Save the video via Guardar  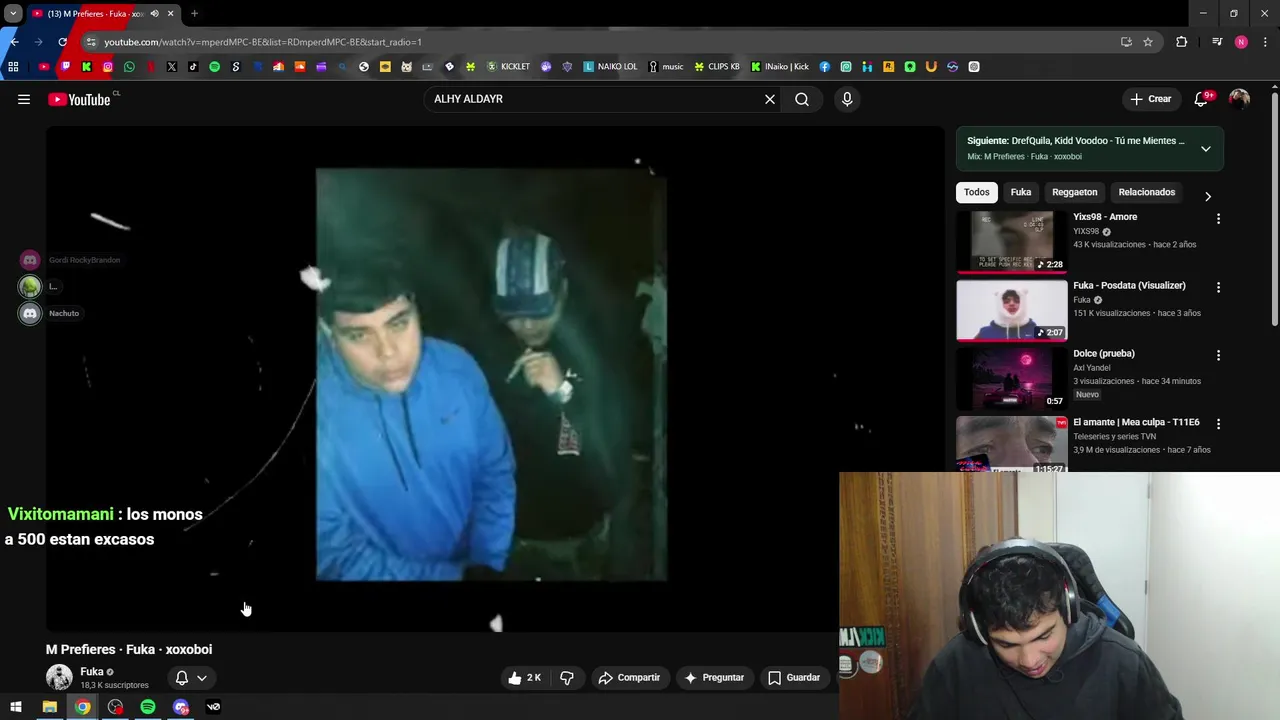[794, 678]
